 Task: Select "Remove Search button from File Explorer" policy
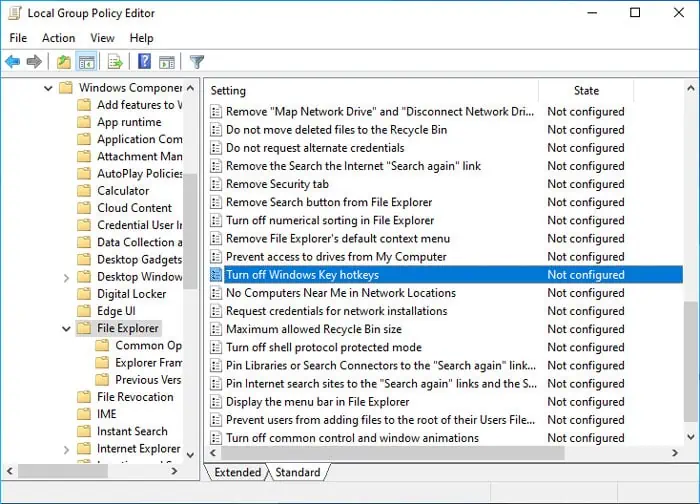pos(329,202)
